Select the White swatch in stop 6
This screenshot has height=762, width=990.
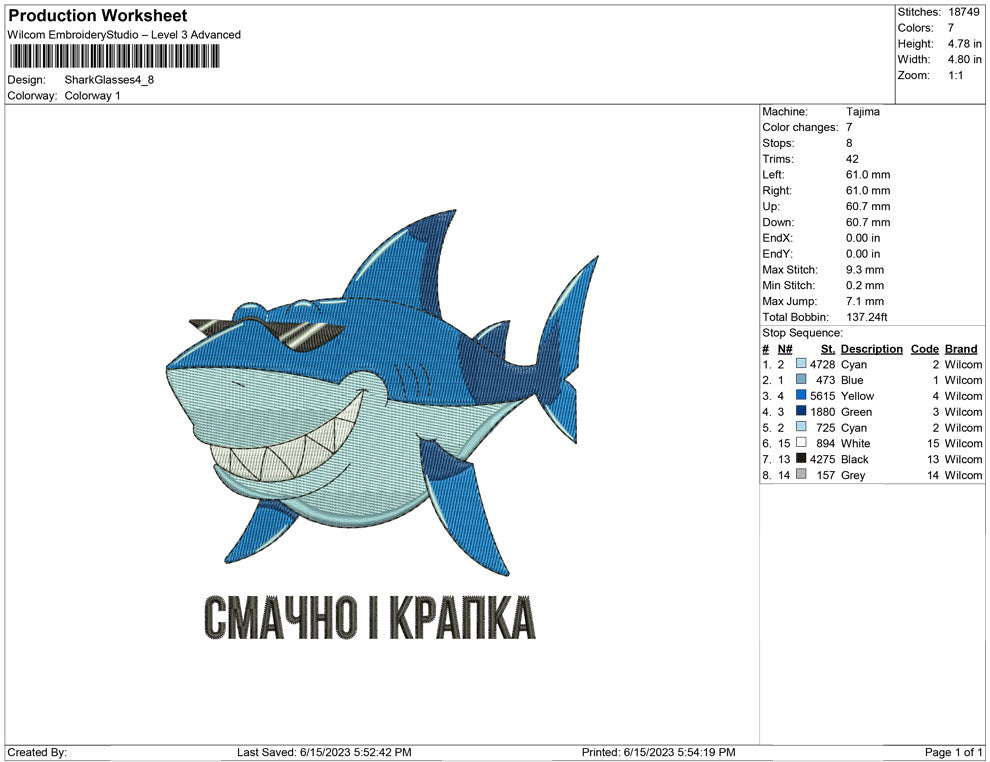[801, 444]
